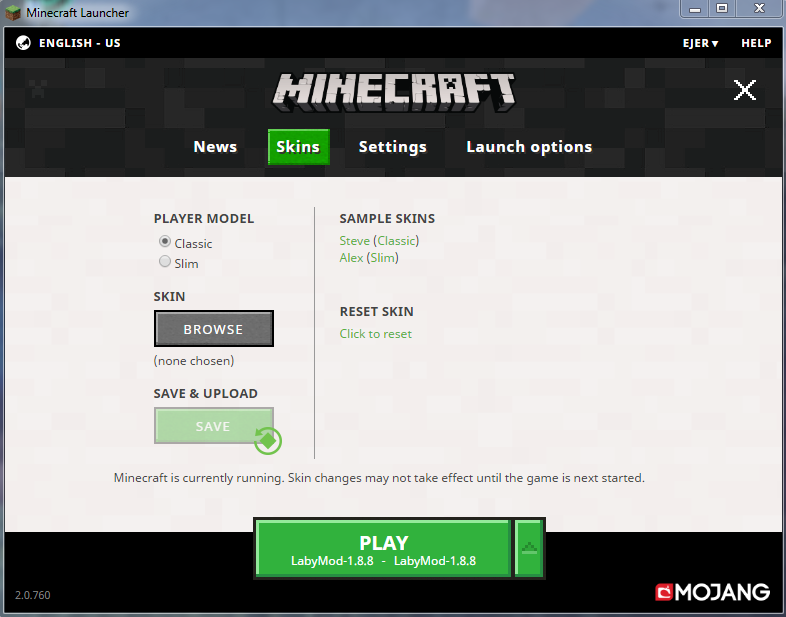Change the ENGLISH - US language setting
Image resolution: width=786 pixels, height=617 pixels.
point(80,43)
